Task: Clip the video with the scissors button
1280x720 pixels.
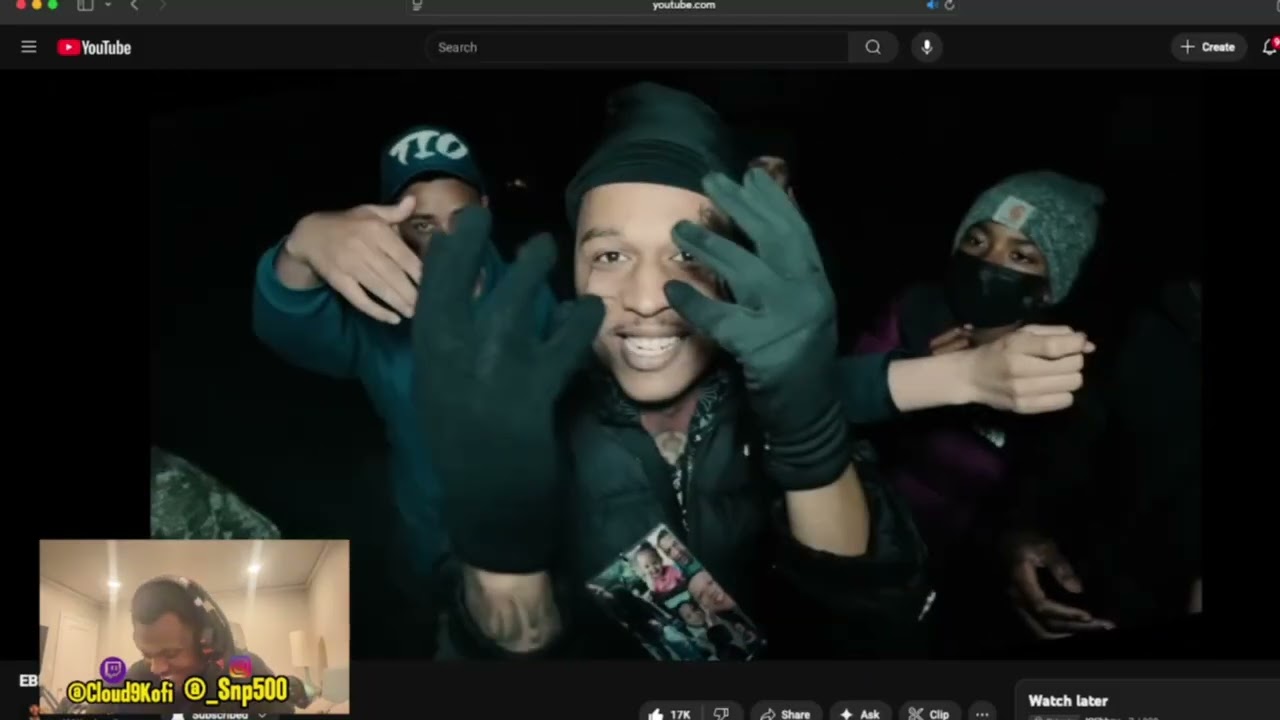Action: pyautogui.click(x=929, y=713)
